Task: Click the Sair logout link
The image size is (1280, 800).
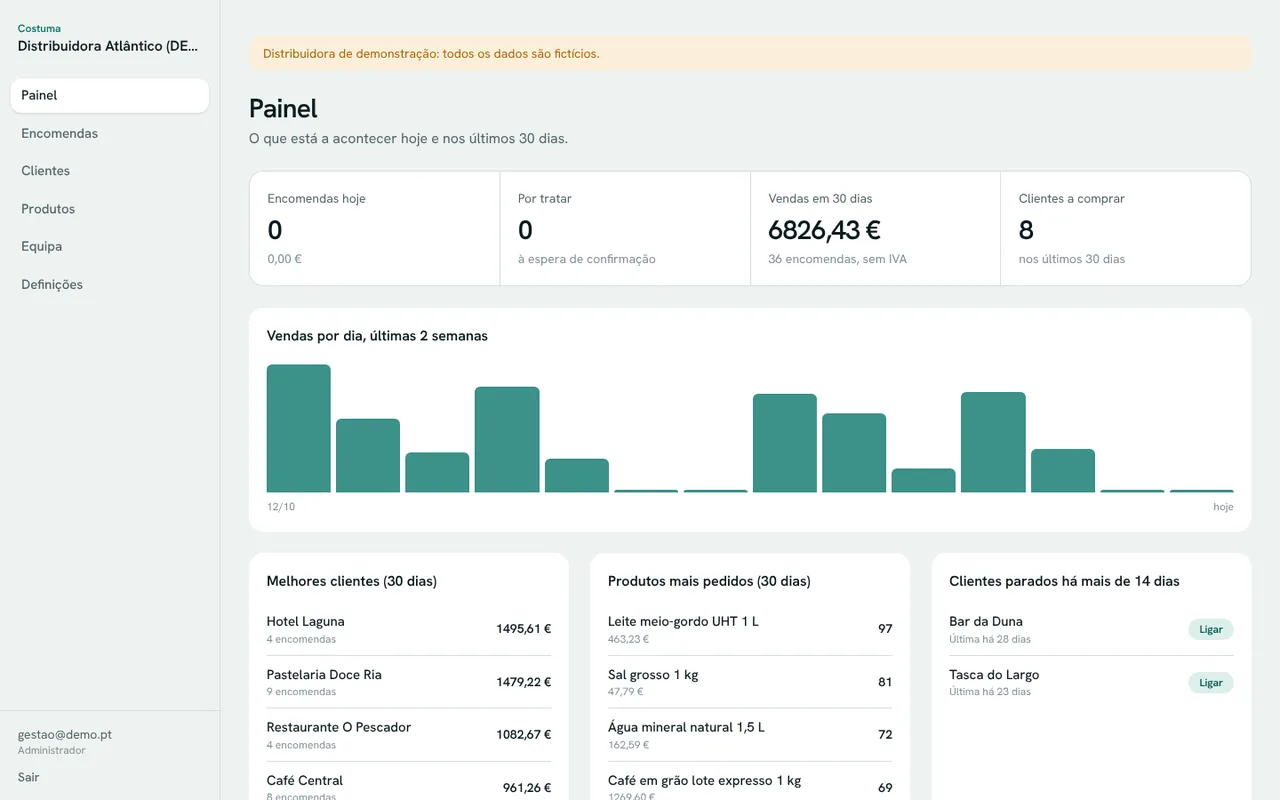Action: [x=29, y=777]
